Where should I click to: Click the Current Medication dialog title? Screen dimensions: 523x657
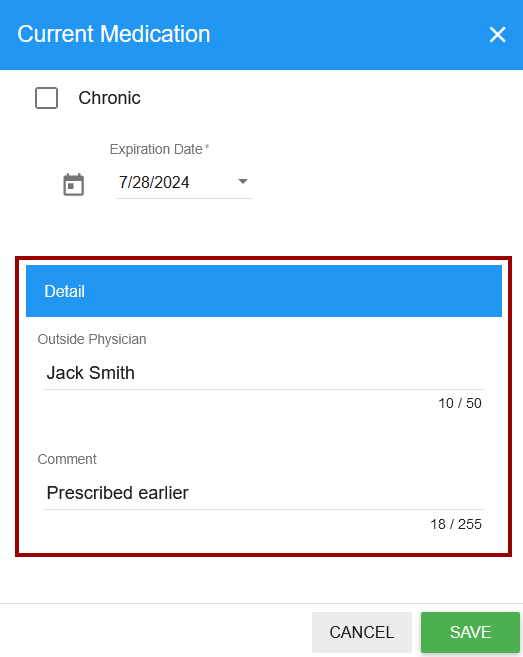pos(114,34)
